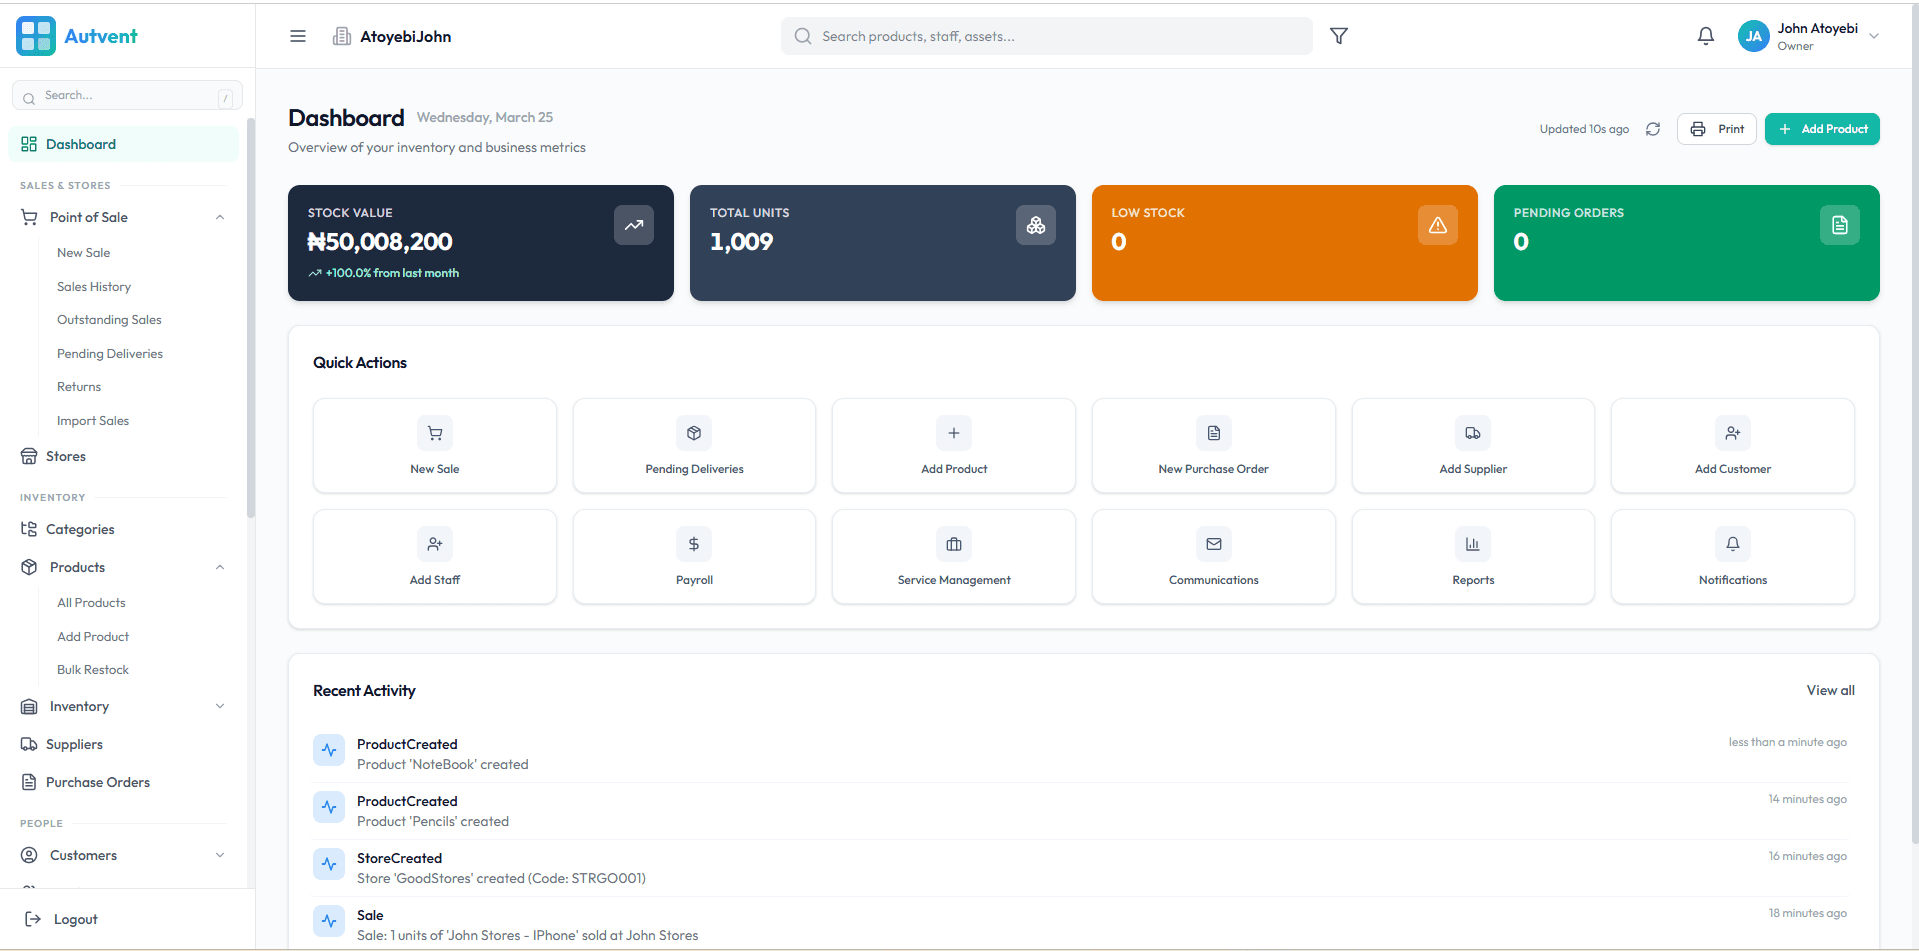Select the Print icon button

pyautogui.click(x=1716, y=128)
